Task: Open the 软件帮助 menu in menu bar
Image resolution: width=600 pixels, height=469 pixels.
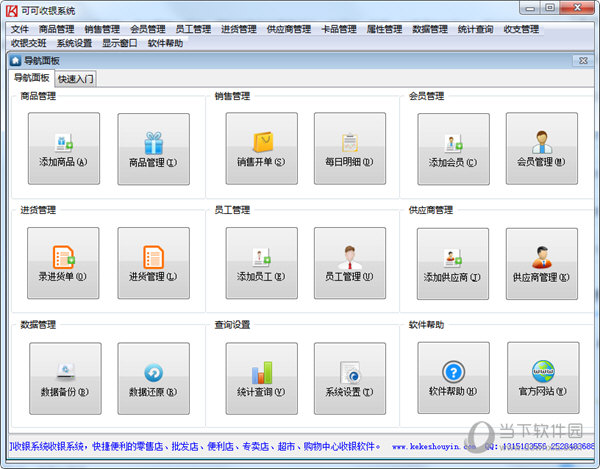Action: click(x=165, y=43)
